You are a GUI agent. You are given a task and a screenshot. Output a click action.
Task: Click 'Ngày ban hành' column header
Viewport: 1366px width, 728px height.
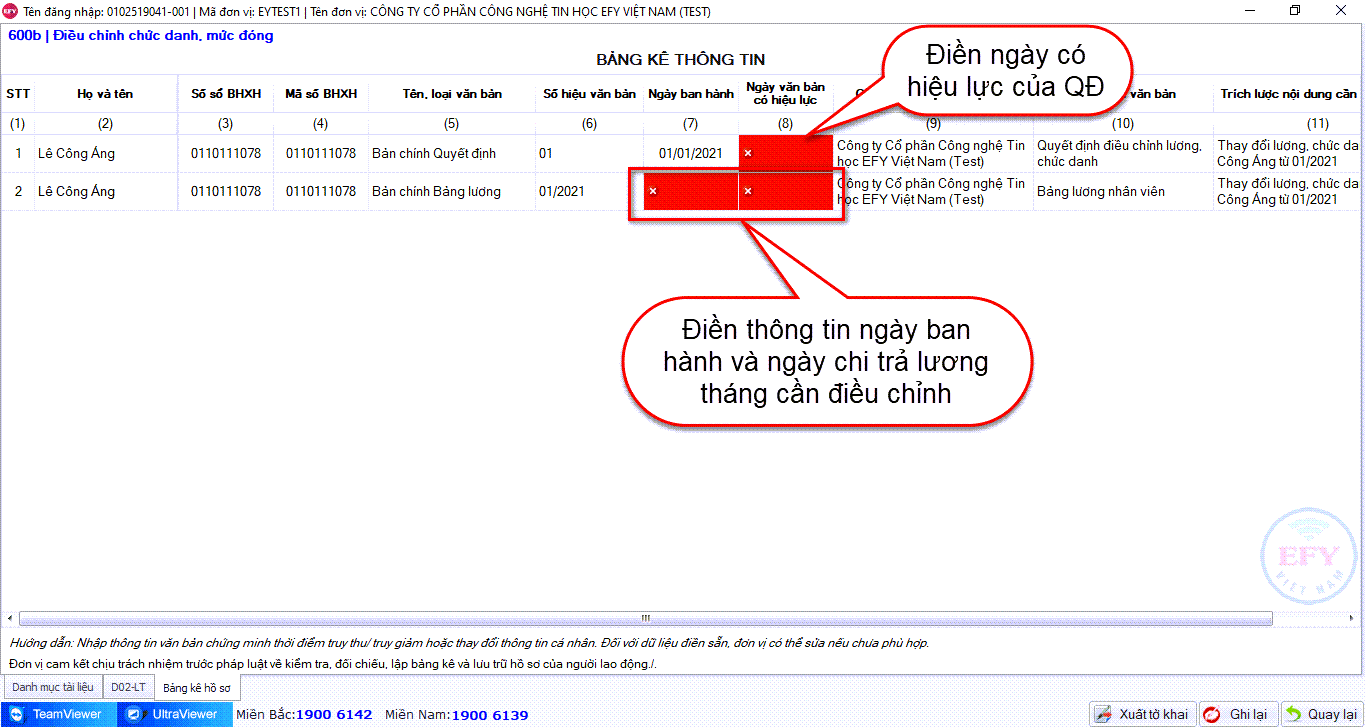tap(691, 94)
